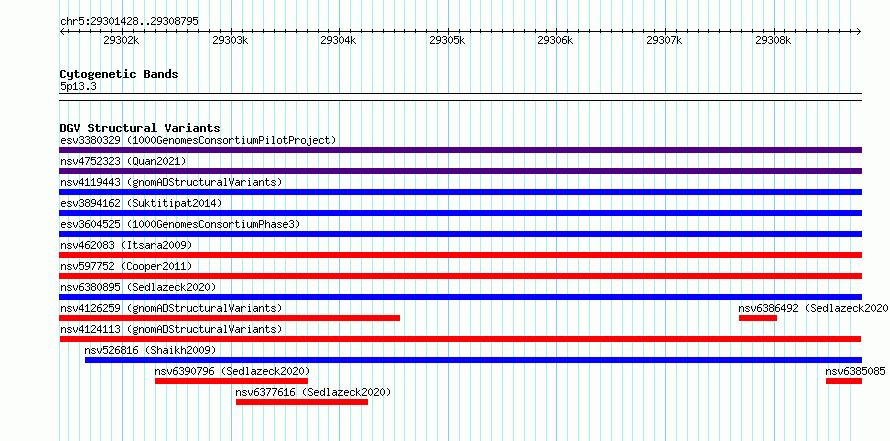The height and width of the screenshot is (441, 890).
Task: Click the DGV Structural Variants track title
Action: pos(140,128)
